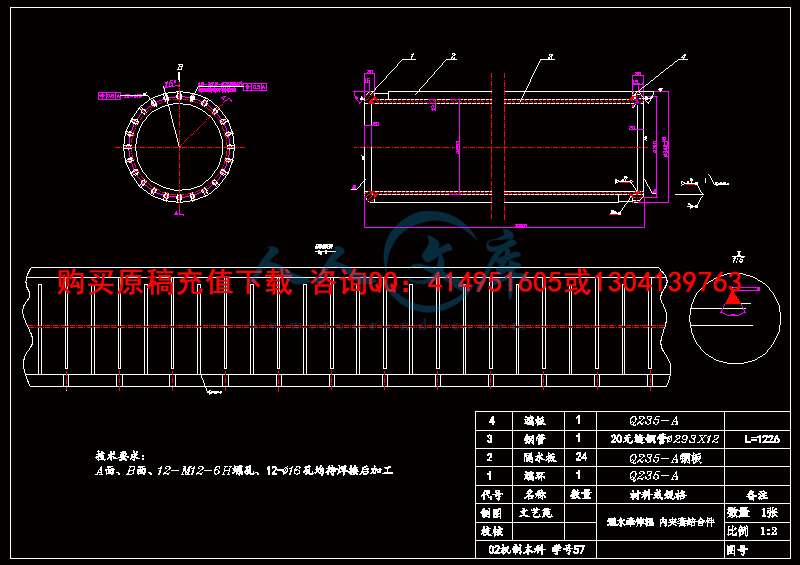Image resolution: width=800 pixels, height=565 pixels.
Task: Click the '技术要求:' heading text
Action: (x=120, y=456)
